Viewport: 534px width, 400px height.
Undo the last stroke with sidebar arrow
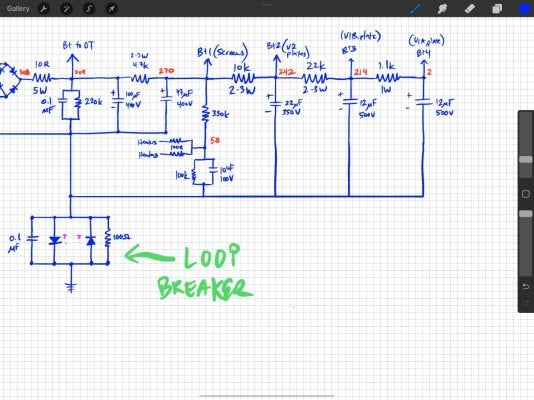coord(525,286)
